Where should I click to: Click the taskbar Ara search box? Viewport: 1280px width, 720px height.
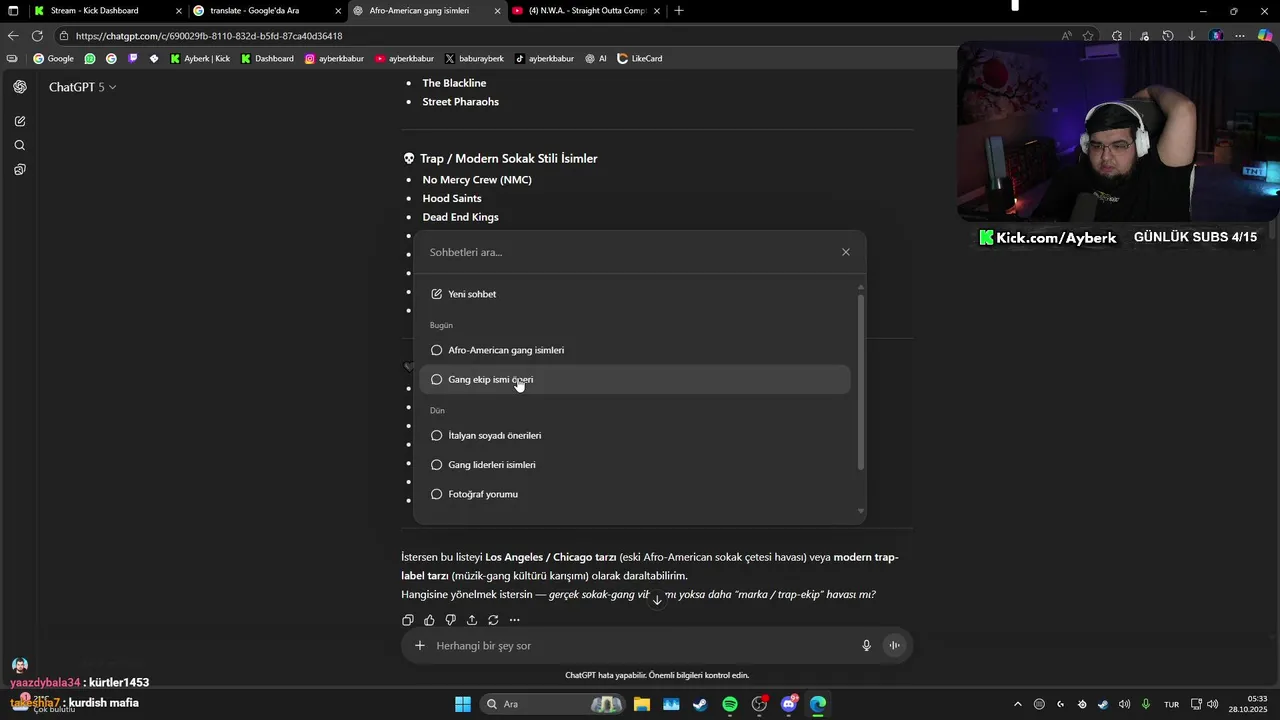[x=552, y=704]
